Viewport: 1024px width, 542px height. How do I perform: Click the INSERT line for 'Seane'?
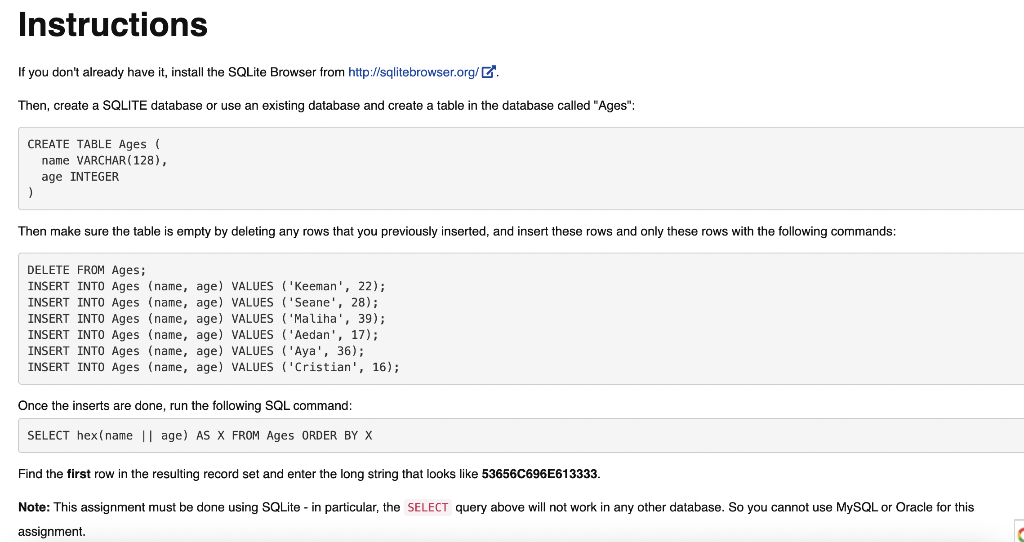(x=203, y=303)
